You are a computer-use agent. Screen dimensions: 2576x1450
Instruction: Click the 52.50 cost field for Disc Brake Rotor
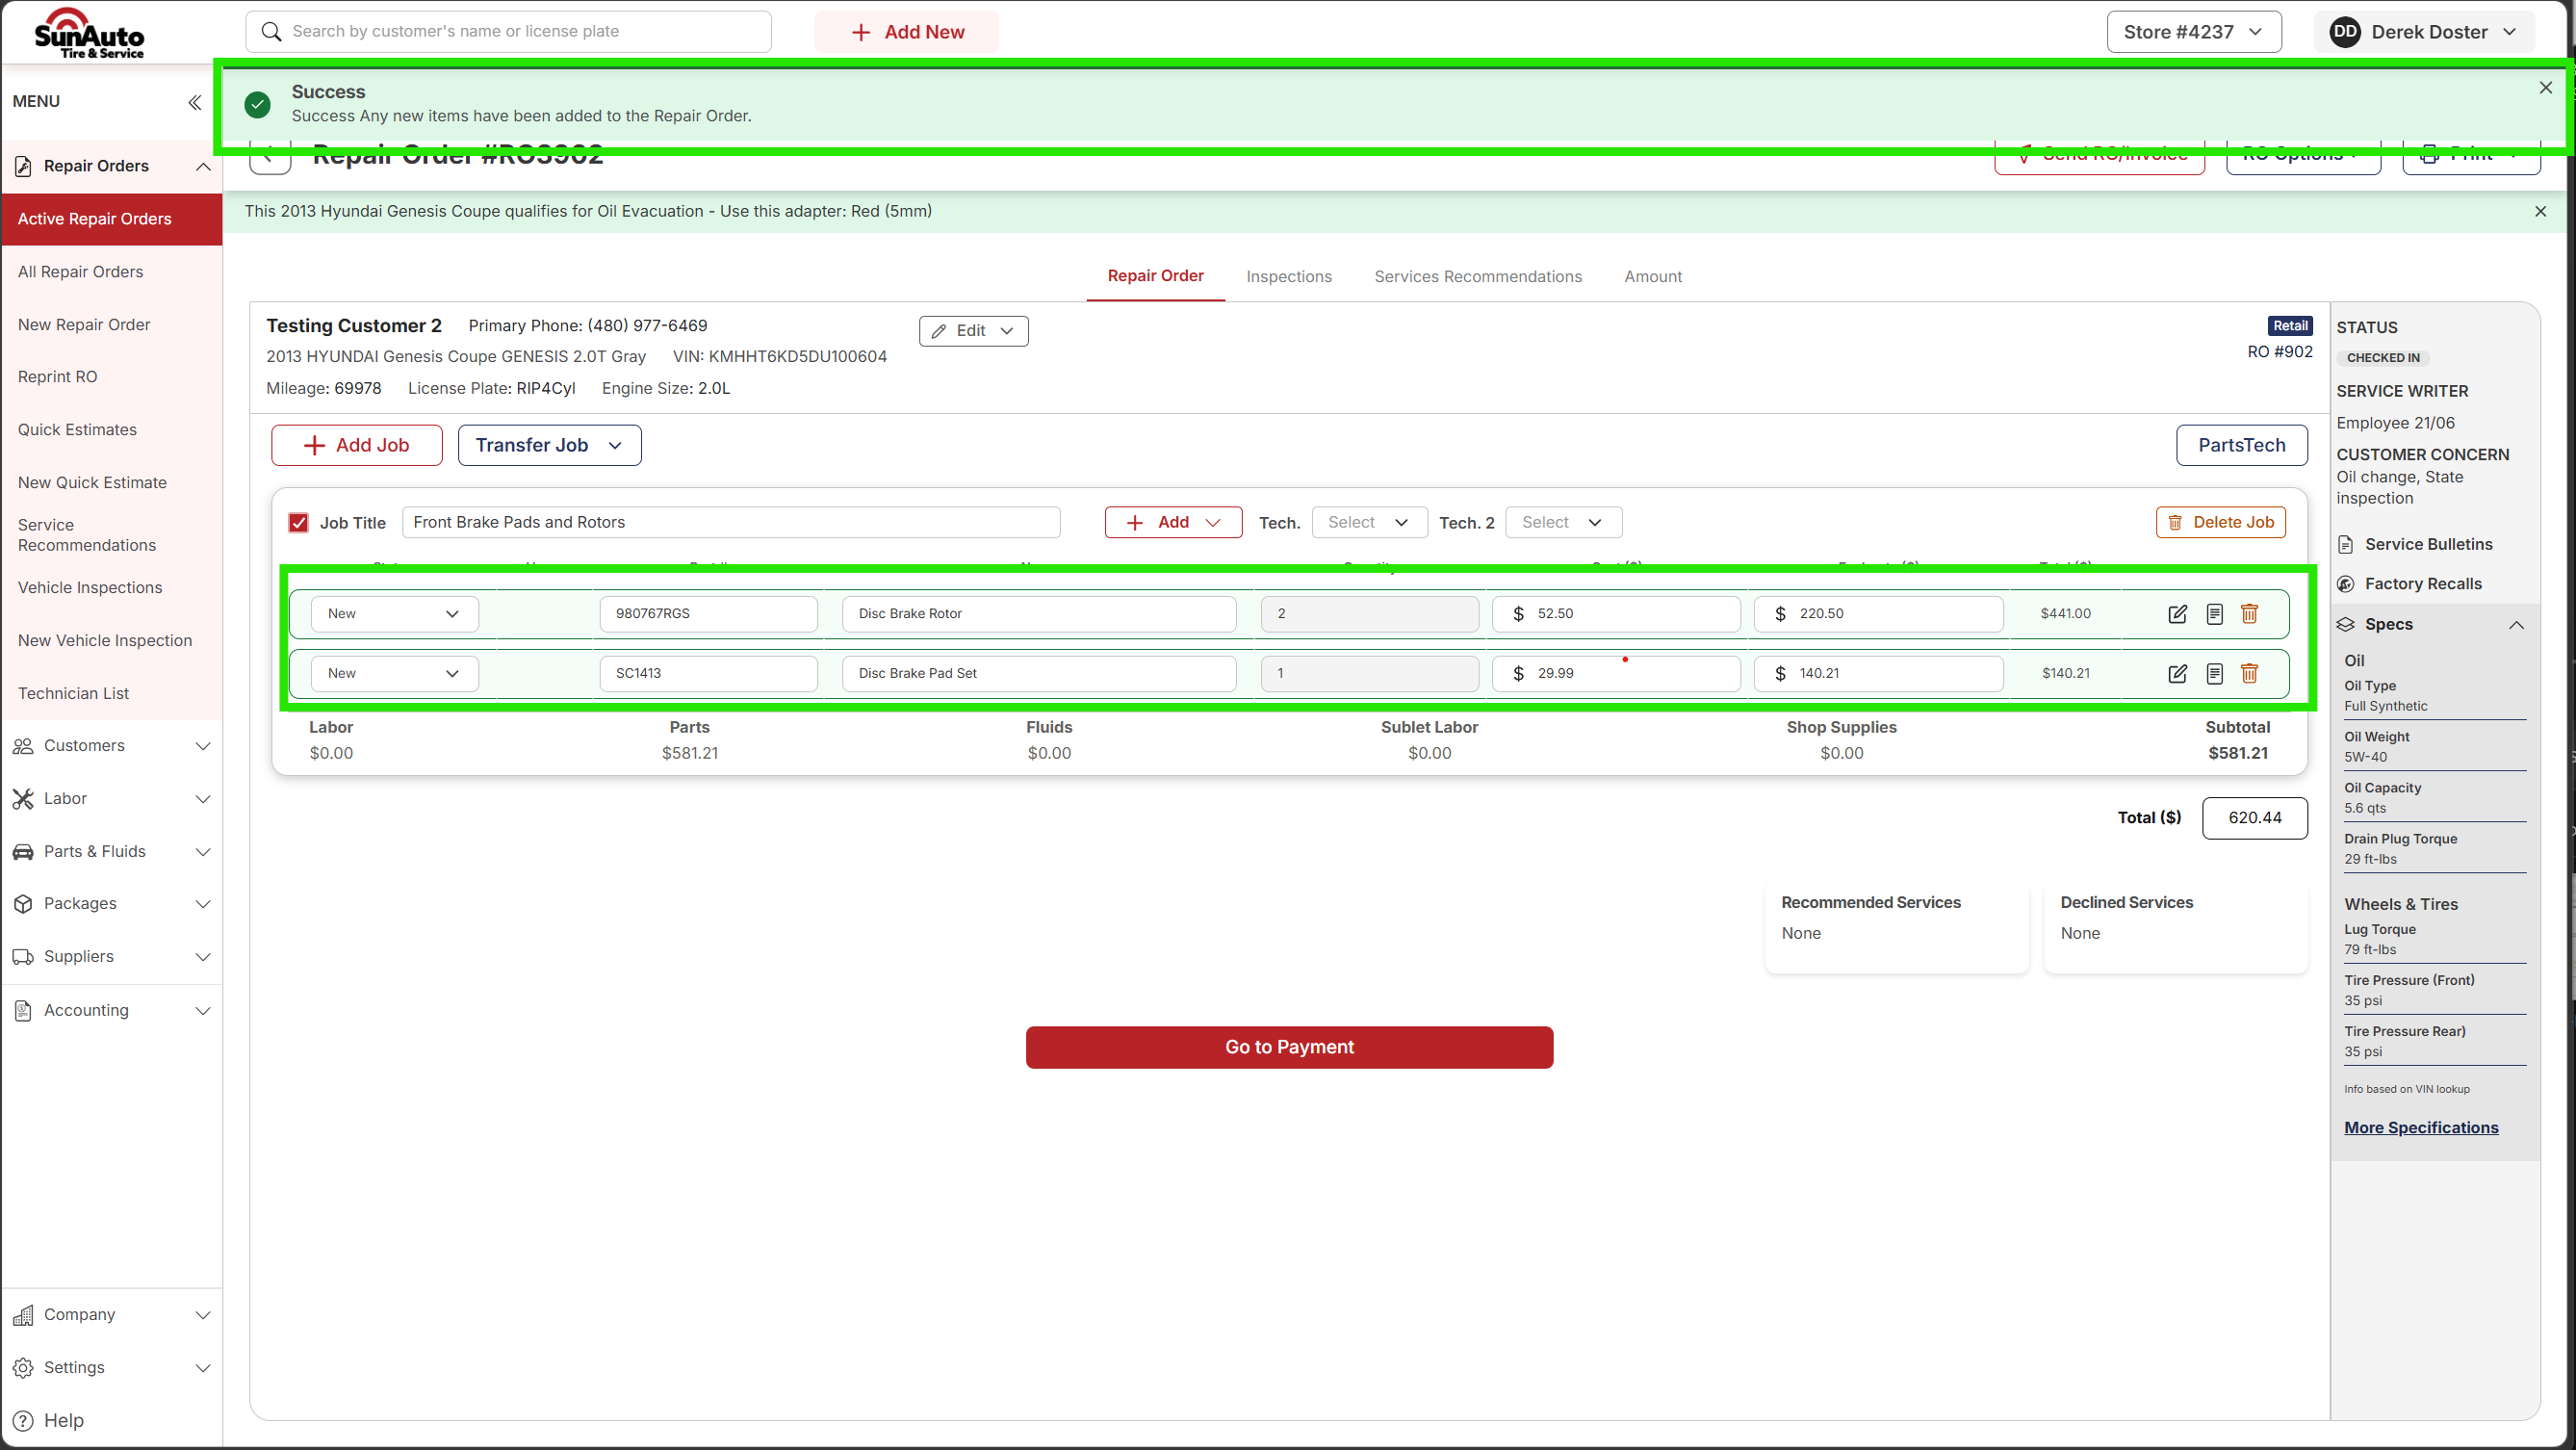(x=1616, y=614)
